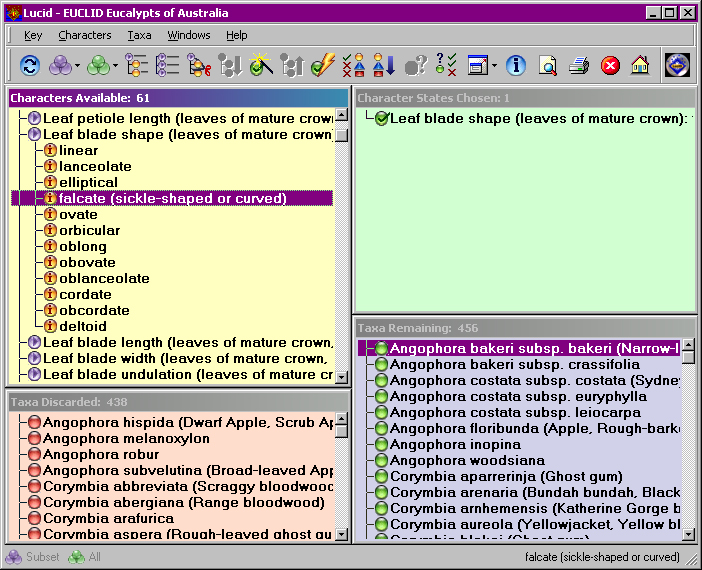Expand Leaf blade width character
The height and width of the screenshot is (570, 702).
tap(34, 358)
